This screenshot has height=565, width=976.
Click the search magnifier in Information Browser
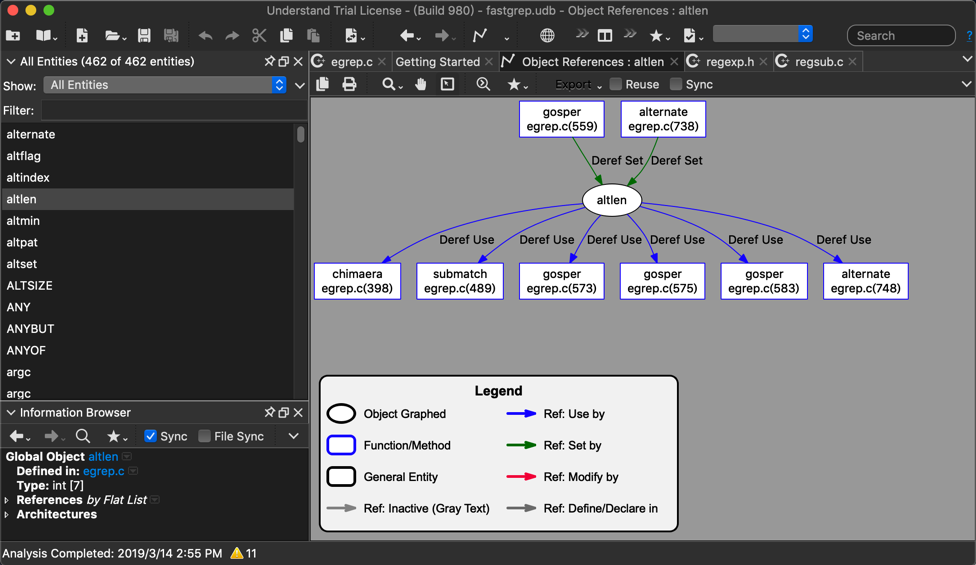click(83, 436)
